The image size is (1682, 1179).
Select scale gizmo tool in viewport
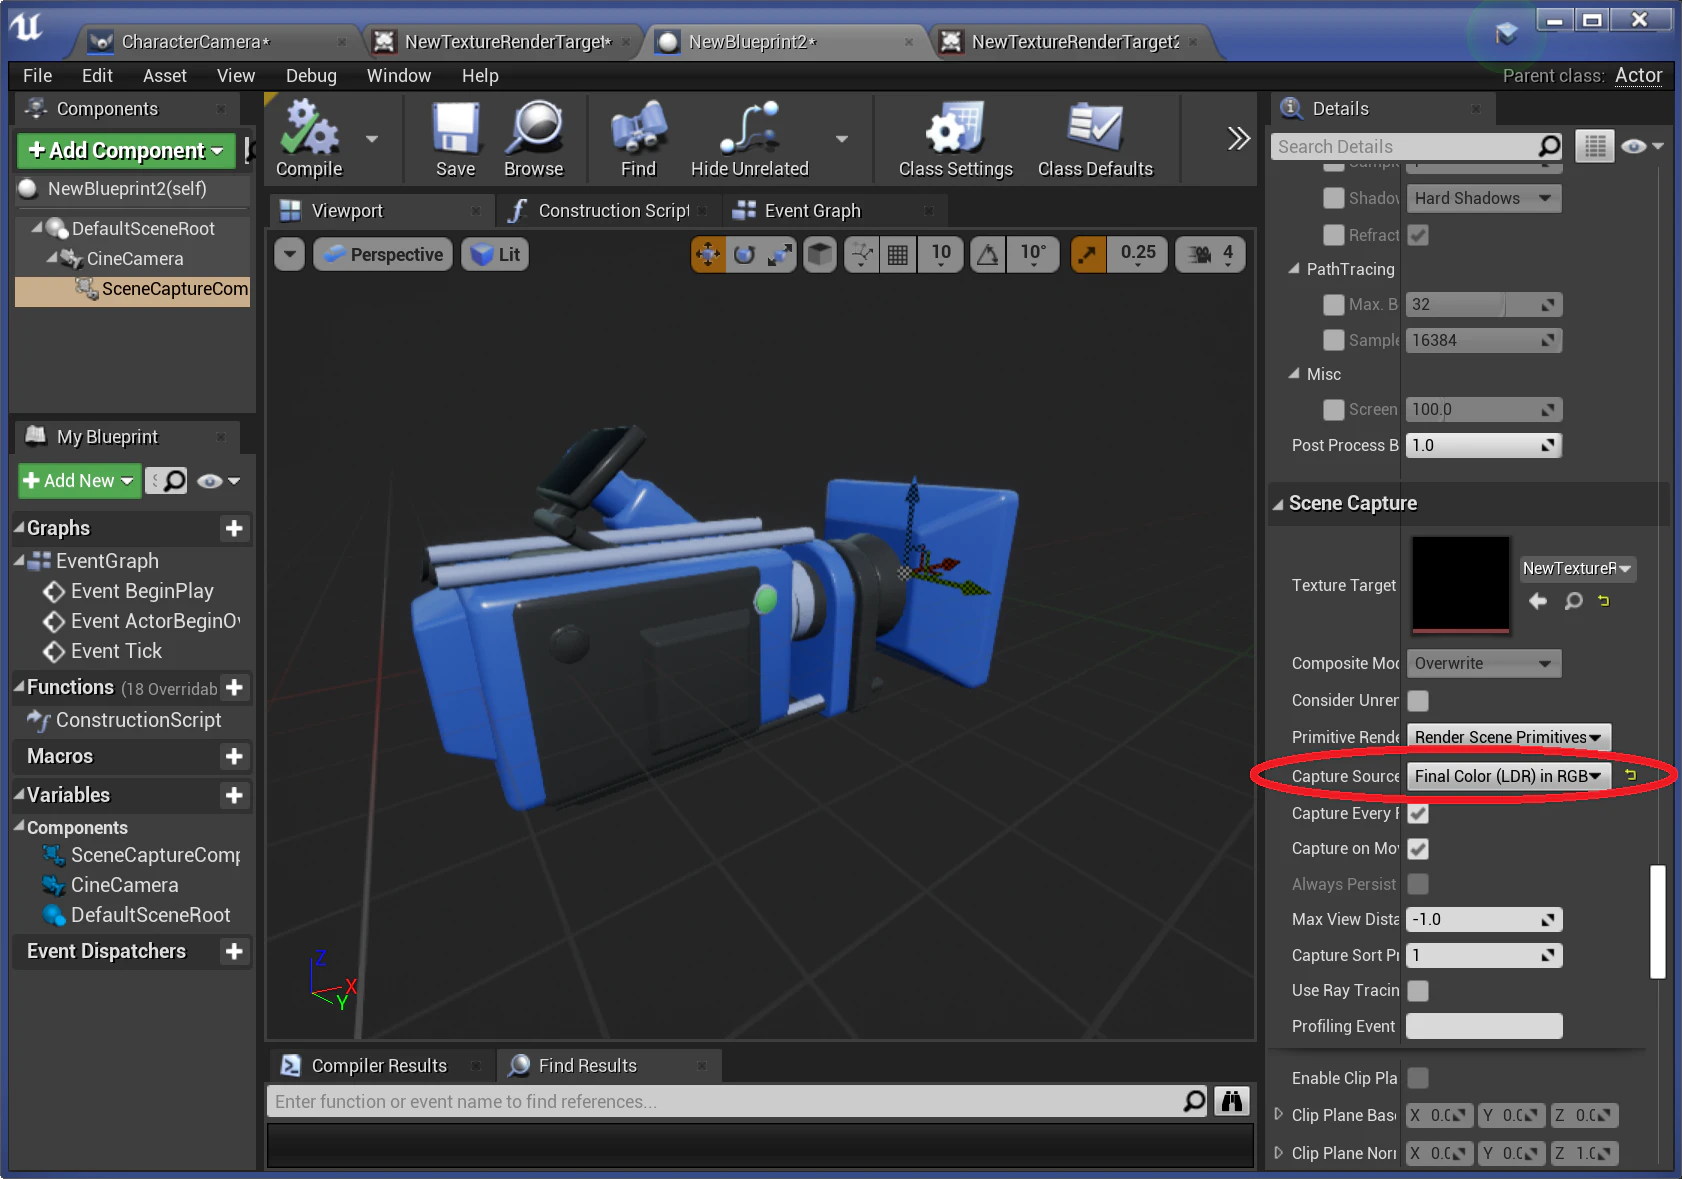pos(780,255)
